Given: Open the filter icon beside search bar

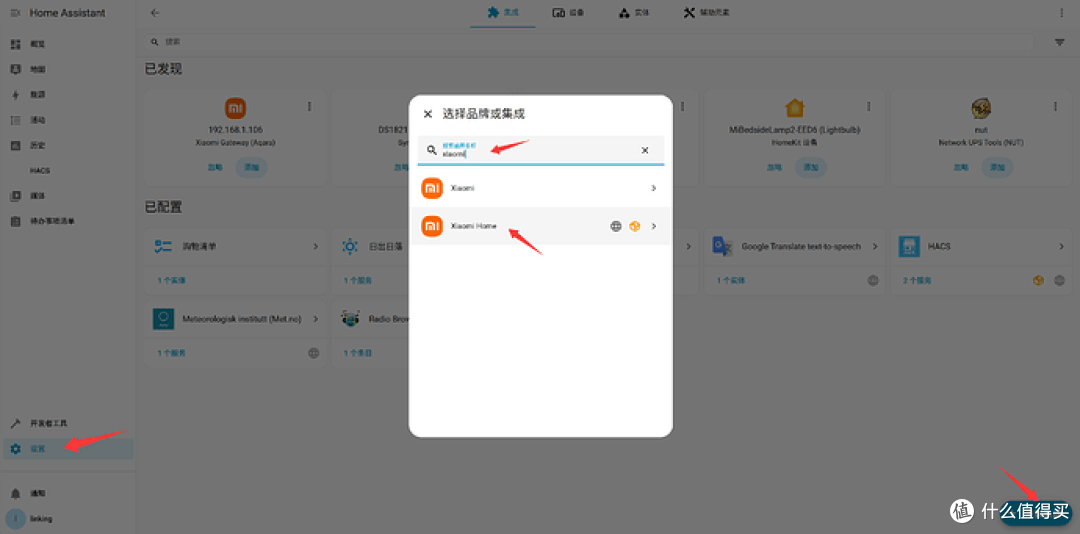Looking at the screenshot, I should (x=1060, y=42).
